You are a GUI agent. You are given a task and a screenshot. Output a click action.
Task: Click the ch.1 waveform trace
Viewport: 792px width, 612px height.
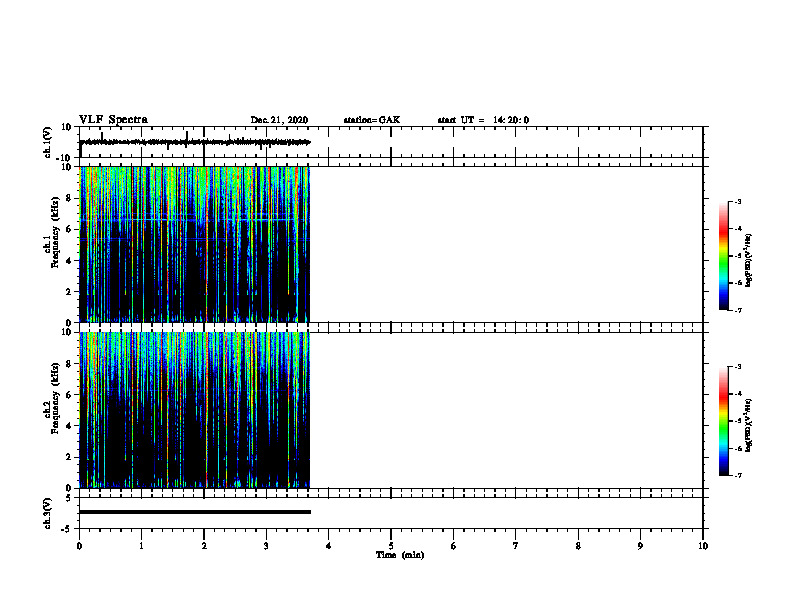click(194, 142)
